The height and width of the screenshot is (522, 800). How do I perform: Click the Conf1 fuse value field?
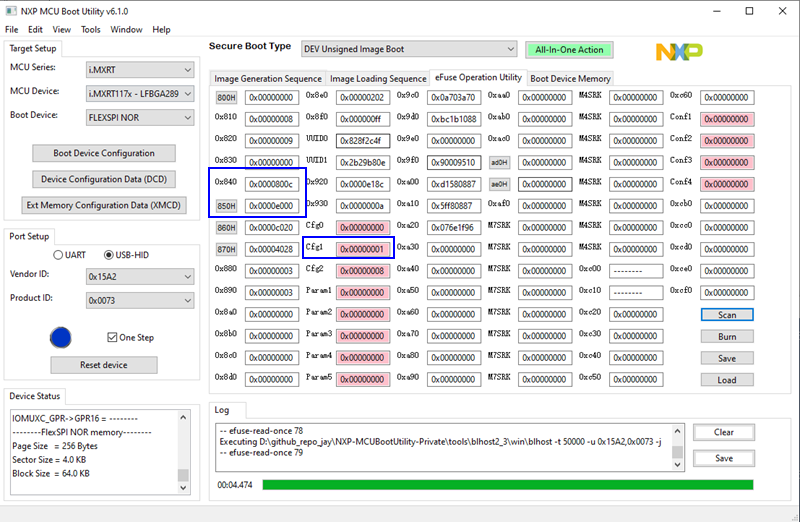point(727,119)
